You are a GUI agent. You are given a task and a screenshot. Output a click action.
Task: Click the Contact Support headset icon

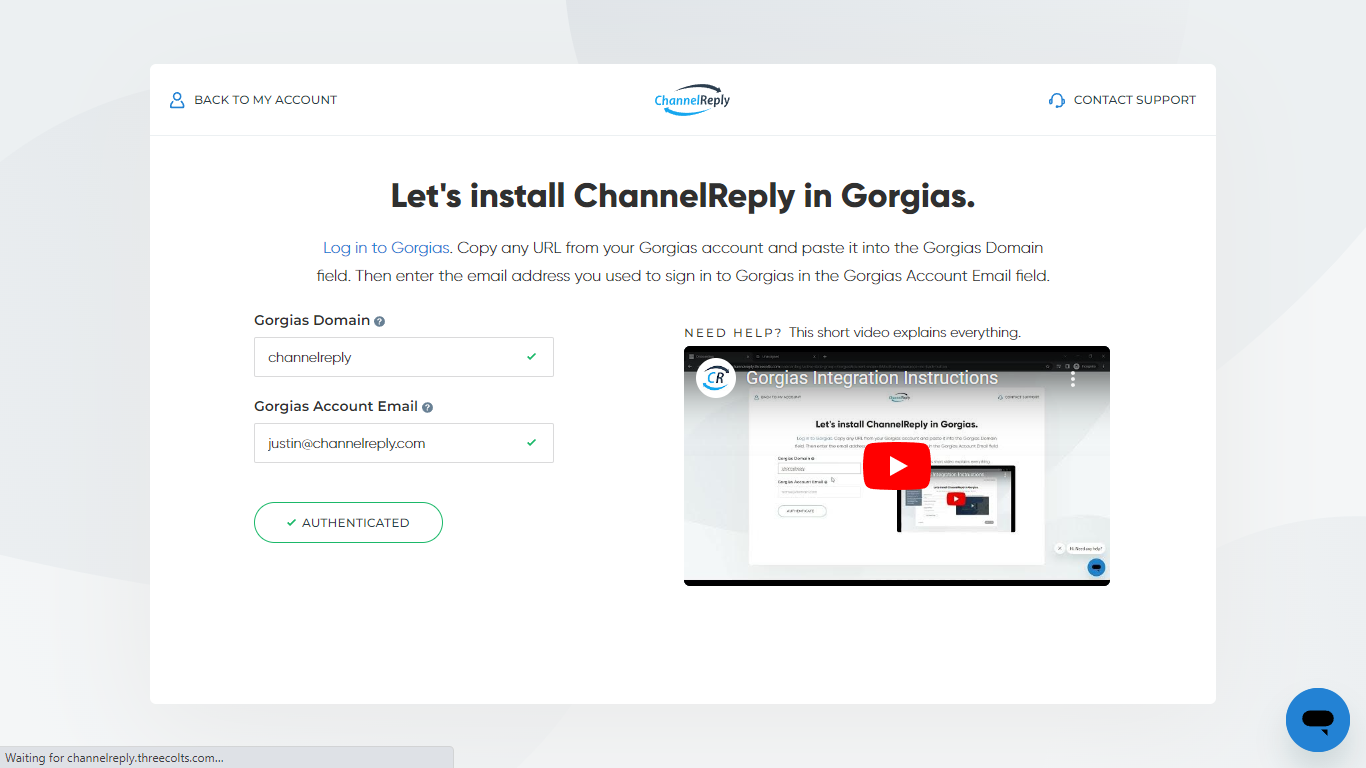coord(1057,100)
